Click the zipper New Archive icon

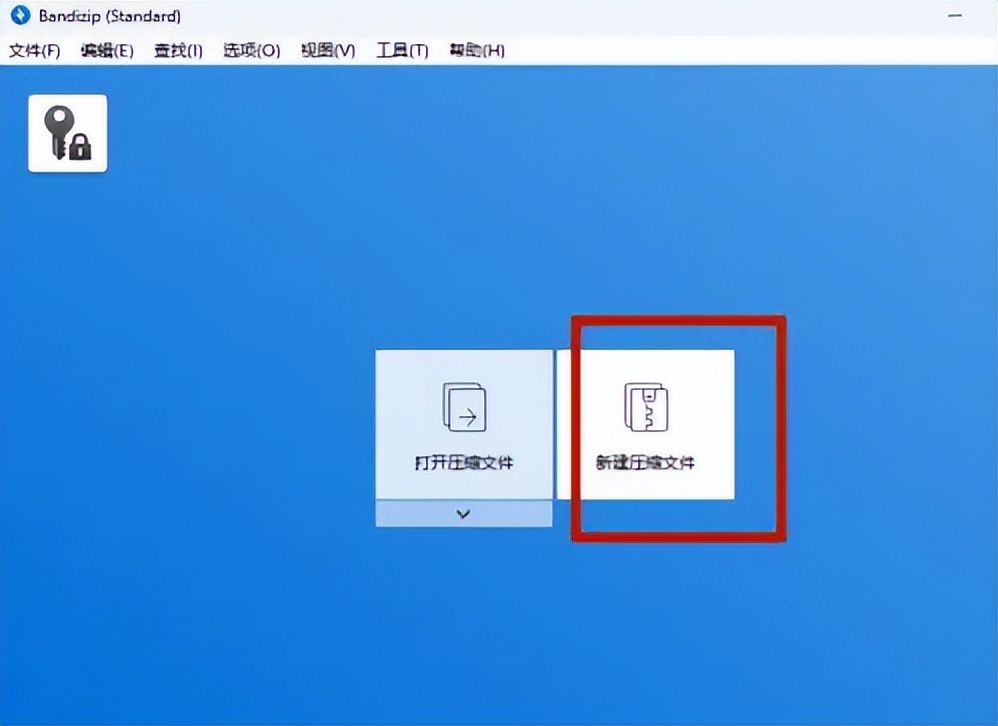[x=645, y=407]
